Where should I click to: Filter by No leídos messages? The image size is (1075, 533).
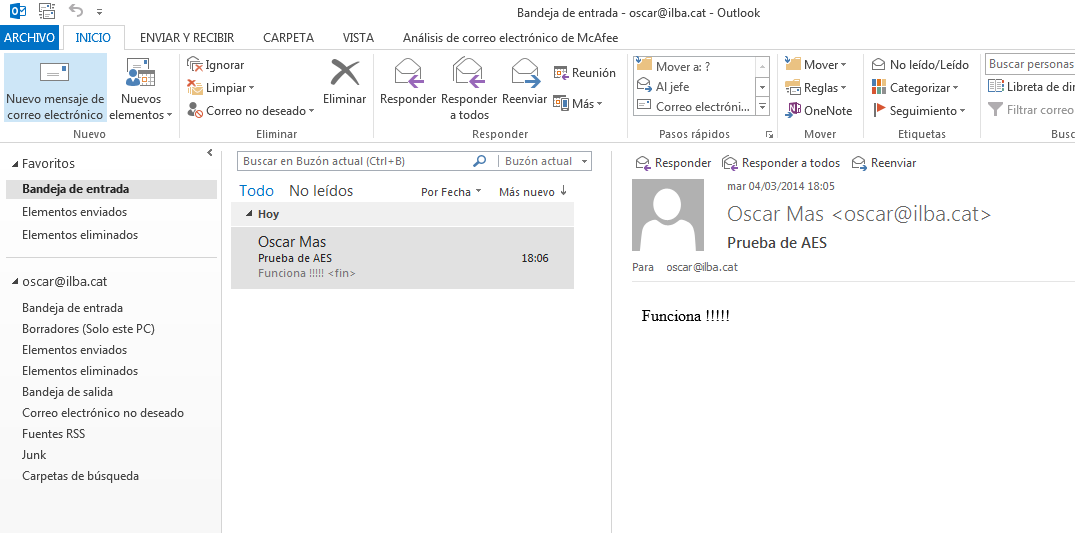321,191
